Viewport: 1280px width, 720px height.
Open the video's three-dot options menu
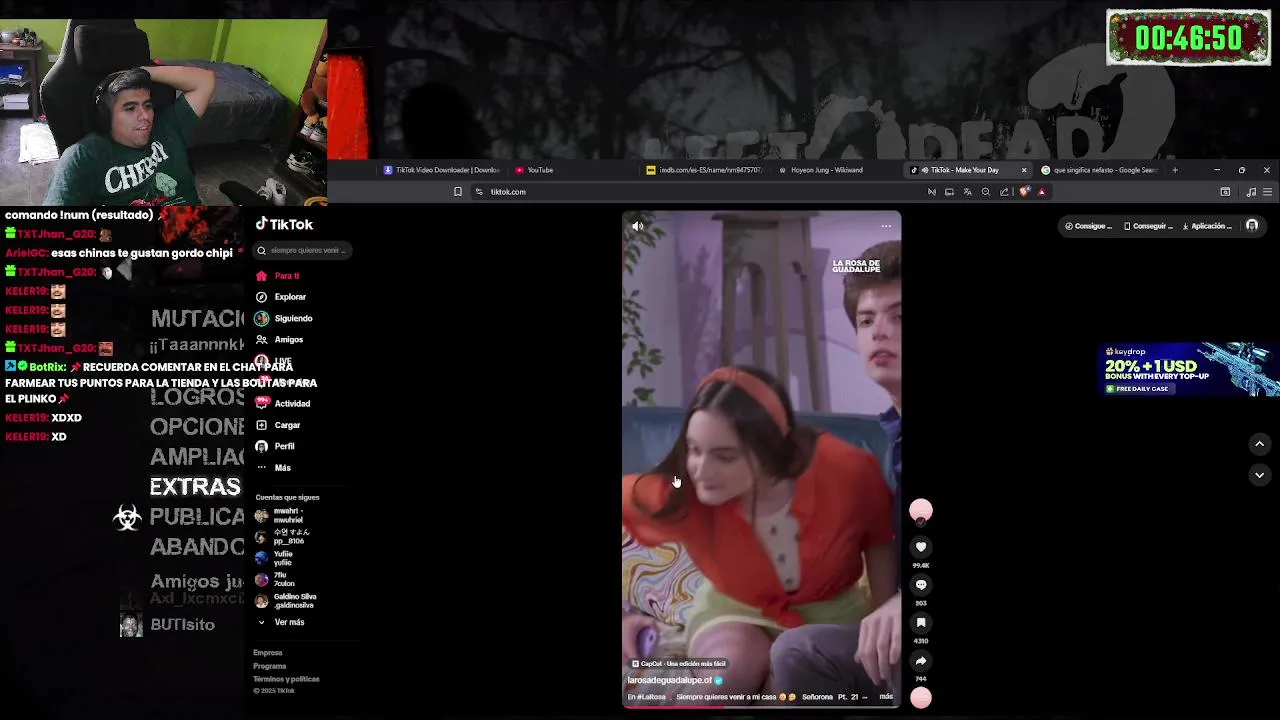click(x=886, y=226)
